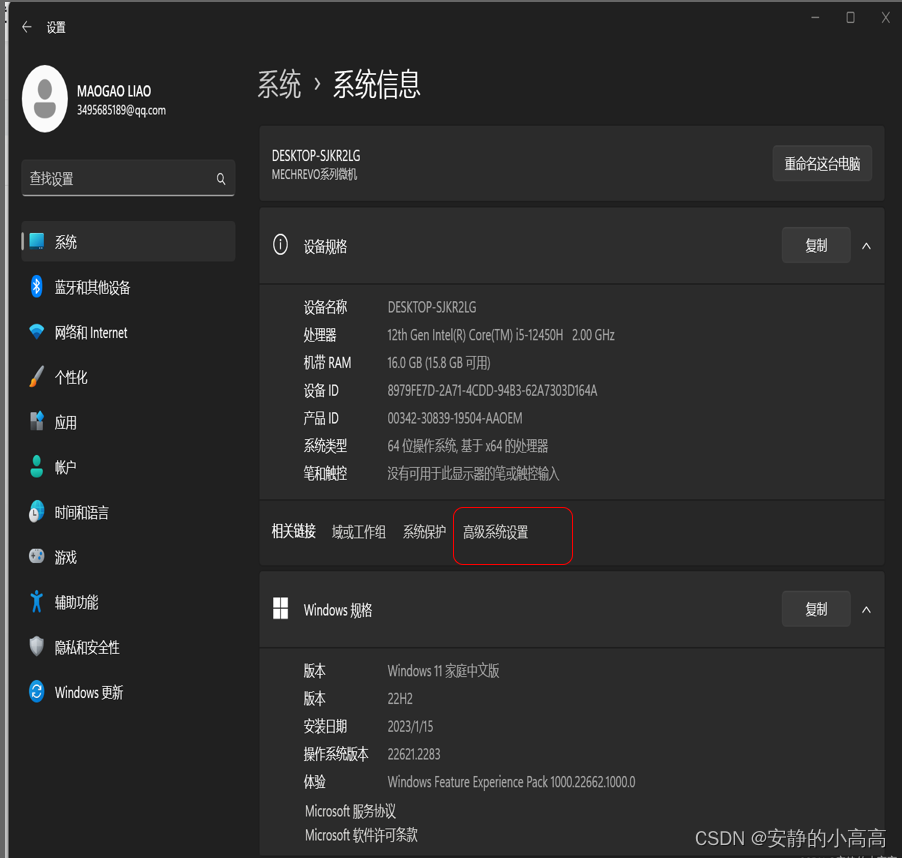This screenshot has width=902, height=858.
Task: Open 应用 settings in sidebar
Action: [128, 422]
